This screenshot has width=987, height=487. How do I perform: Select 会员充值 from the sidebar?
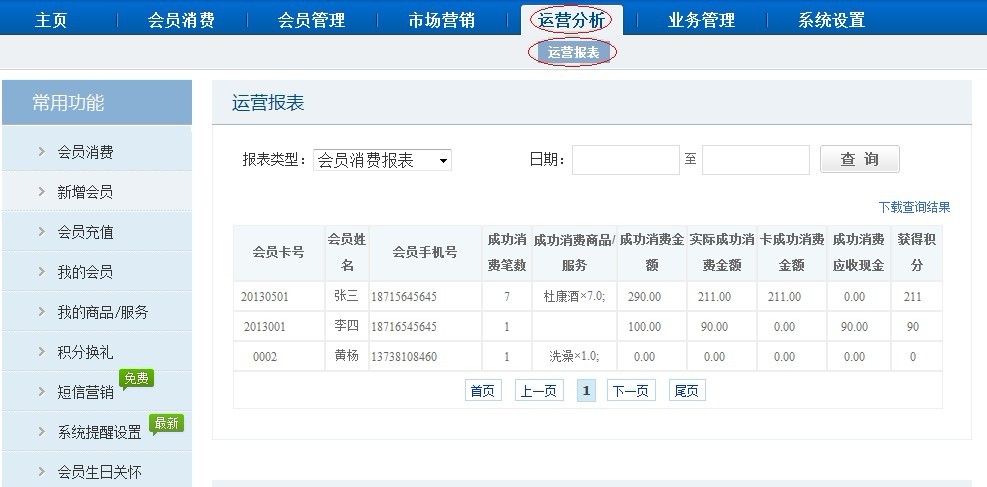pos(85,232)
